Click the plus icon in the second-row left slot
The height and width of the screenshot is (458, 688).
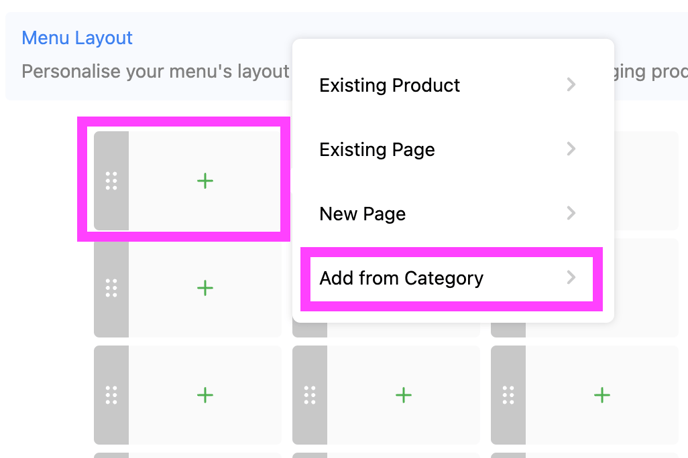coord(205,288)
